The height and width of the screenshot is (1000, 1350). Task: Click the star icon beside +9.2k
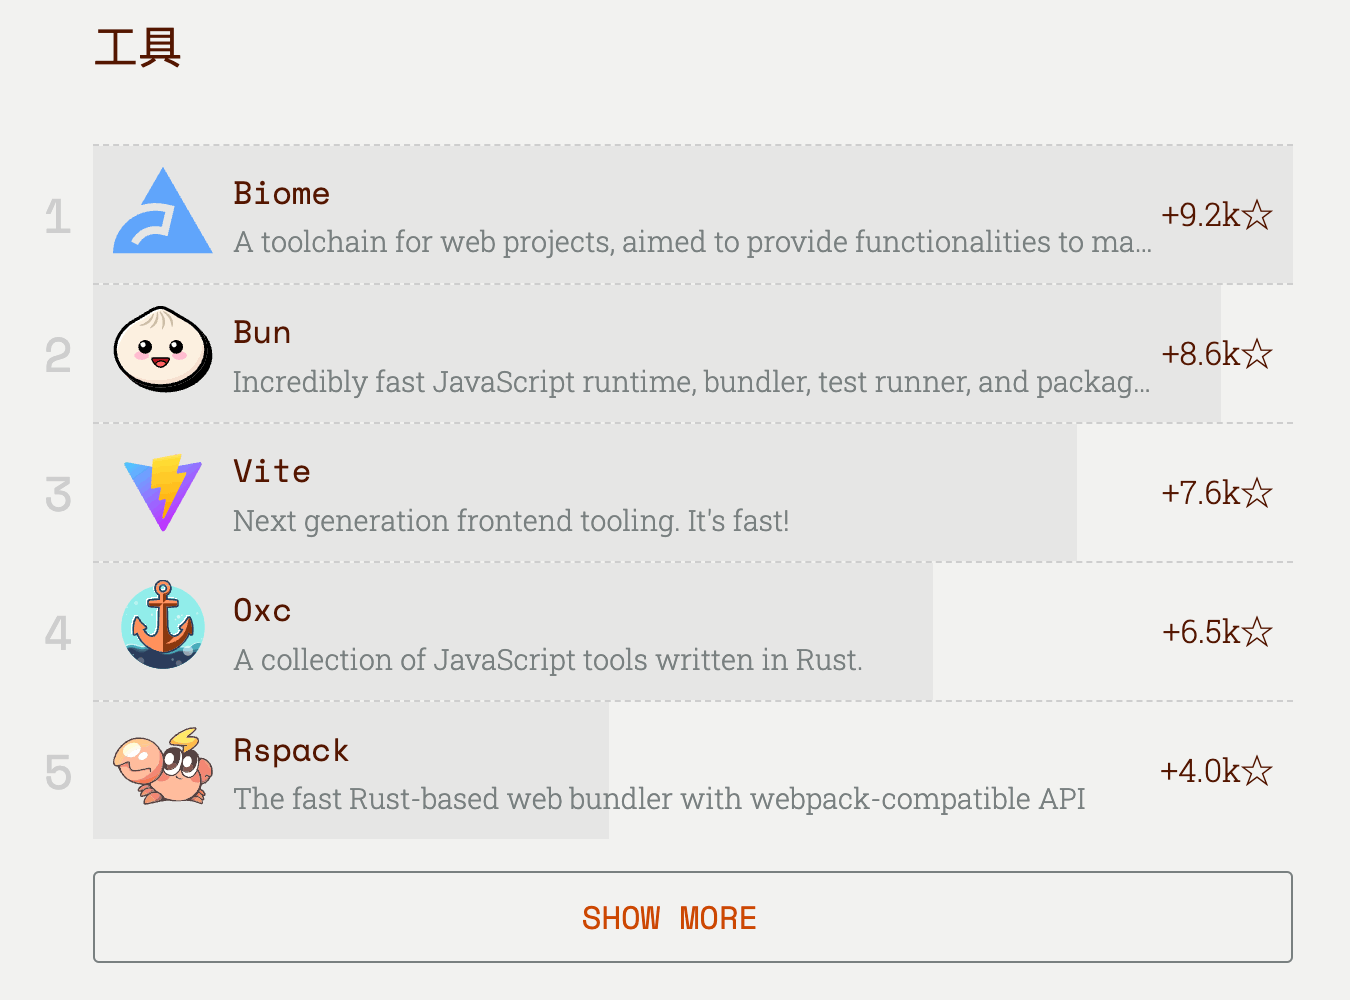point(1257,215)
